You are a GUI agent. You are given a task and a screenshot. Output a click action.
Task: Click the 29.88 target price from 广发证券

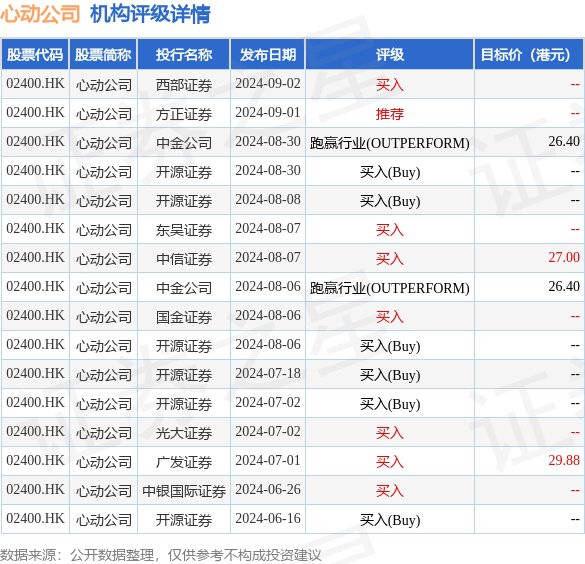[x=564, y=460]
